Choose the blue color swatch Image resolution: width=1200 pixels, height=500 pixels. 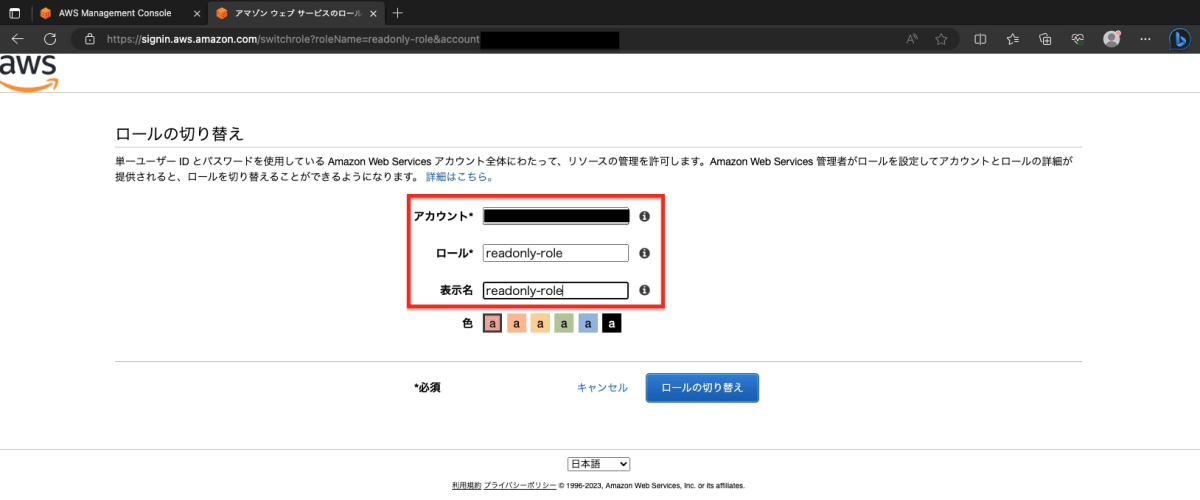588,324
